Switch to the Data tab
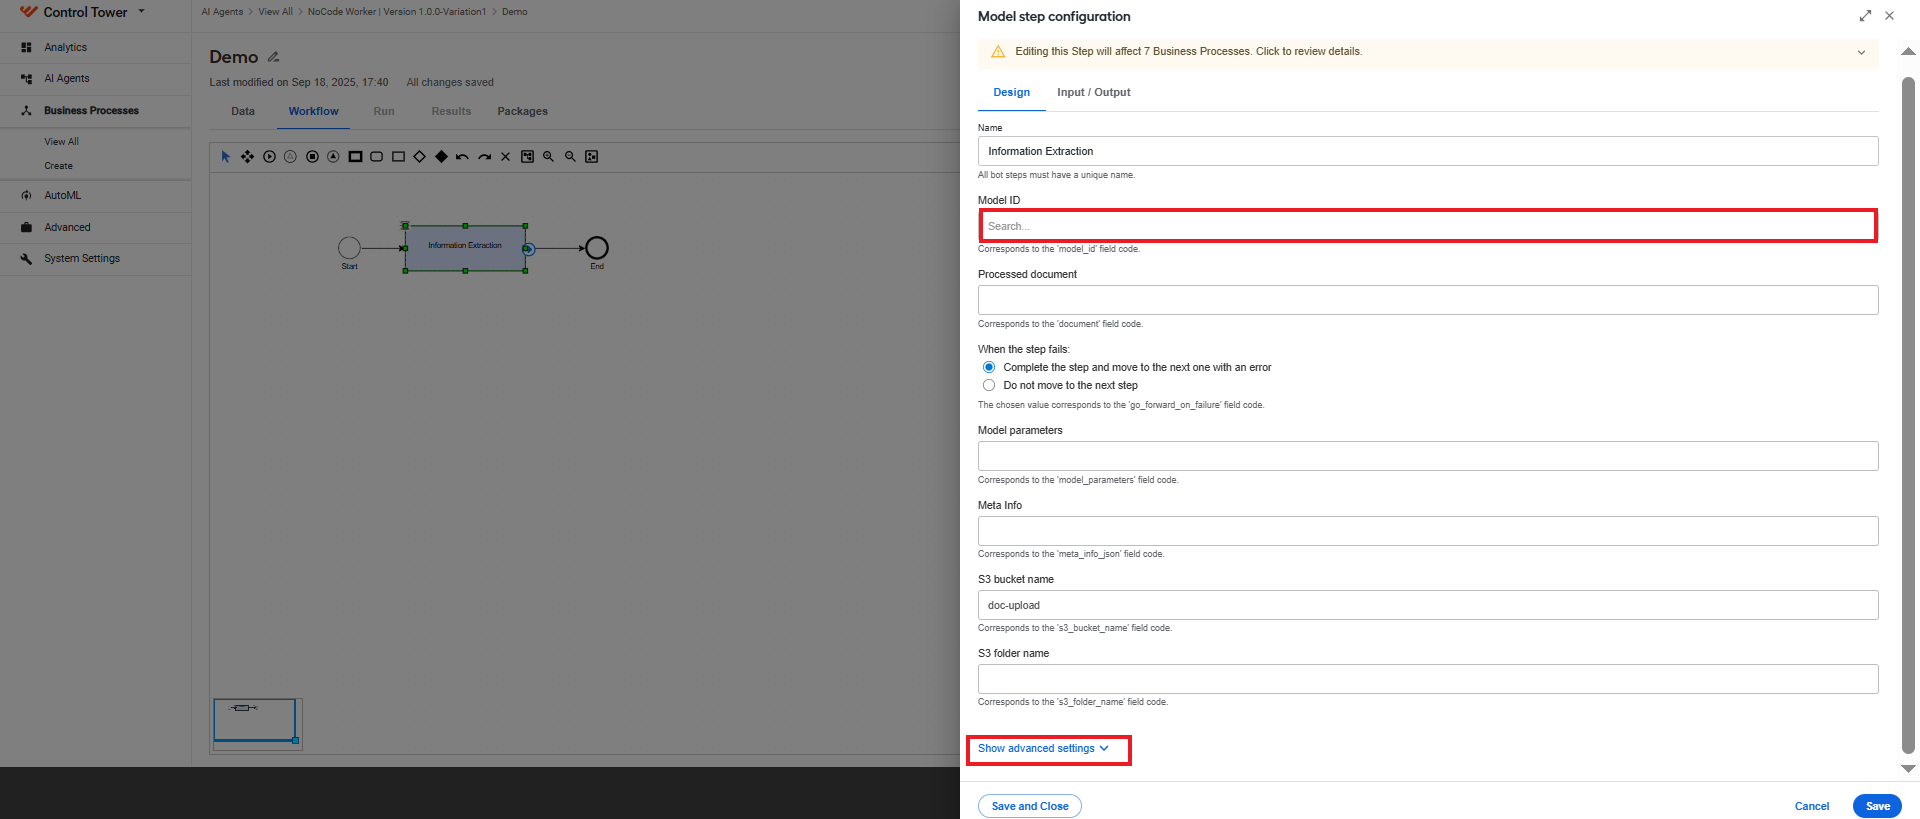The width and height of the screenshot is (1920, 819). [x=243, y=111]
